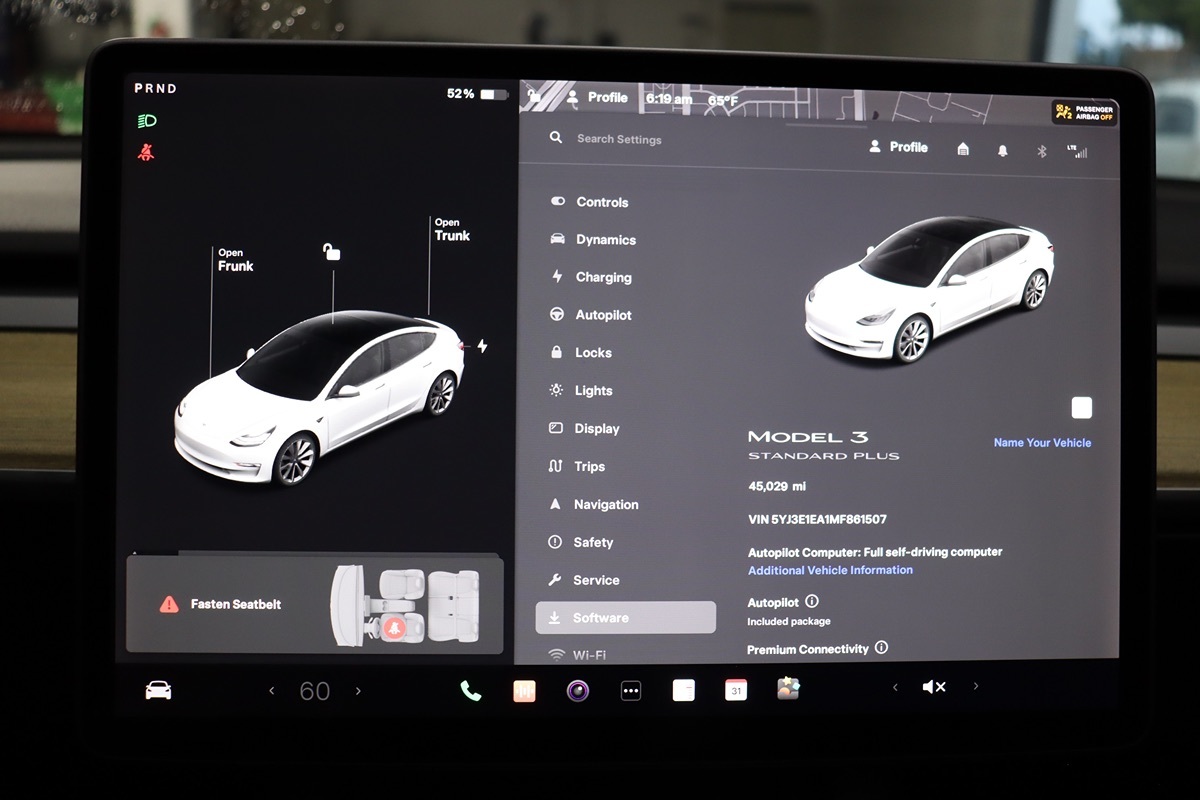Tap the LTE signal strength icon
The width and height of the screenshot is (1200, 800).
click(1077, 151)
